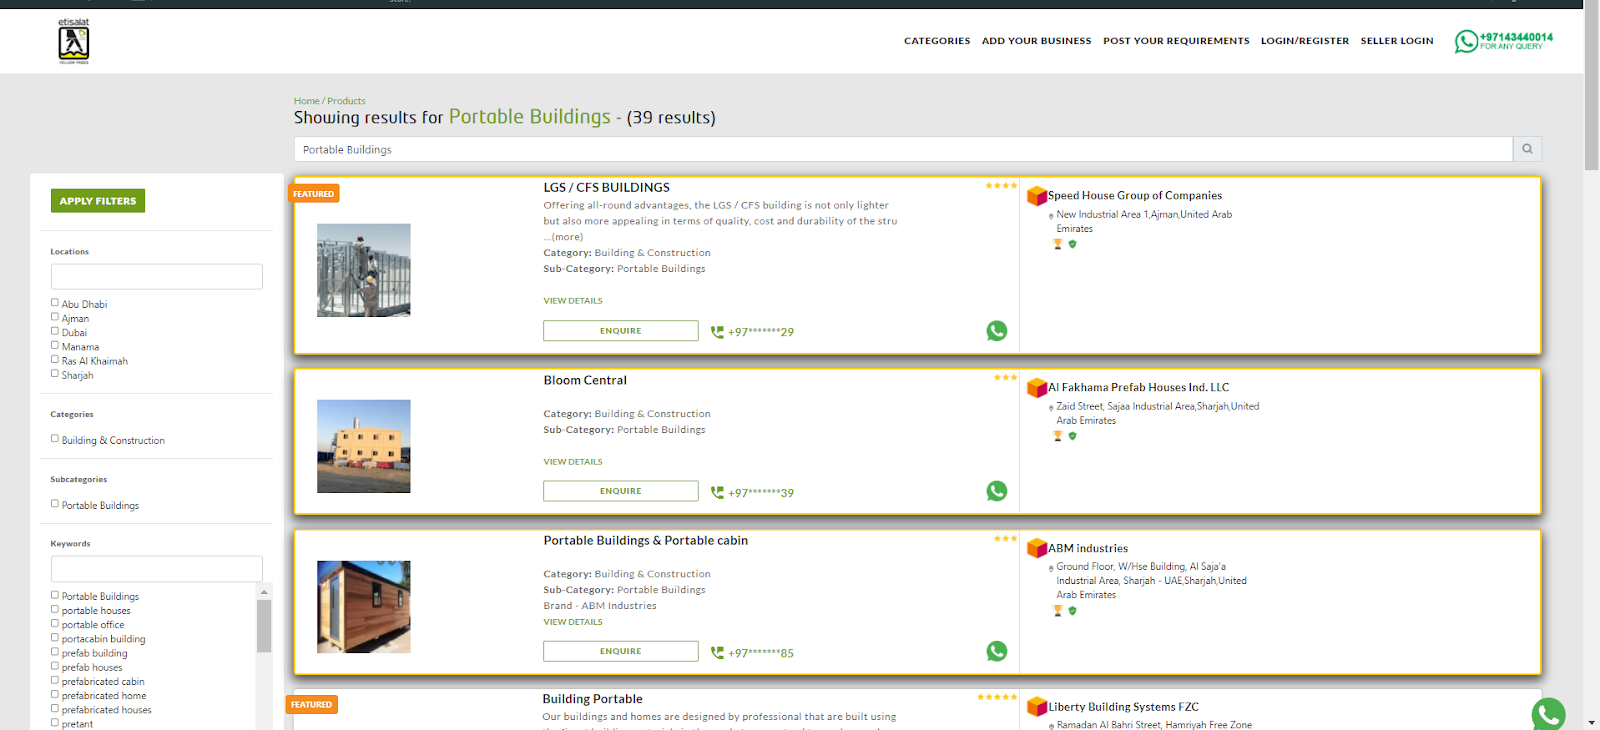The image size is (1600, 730).
Task: Tick the Abu Dhabi location checkbox
Action: [55, 302]
